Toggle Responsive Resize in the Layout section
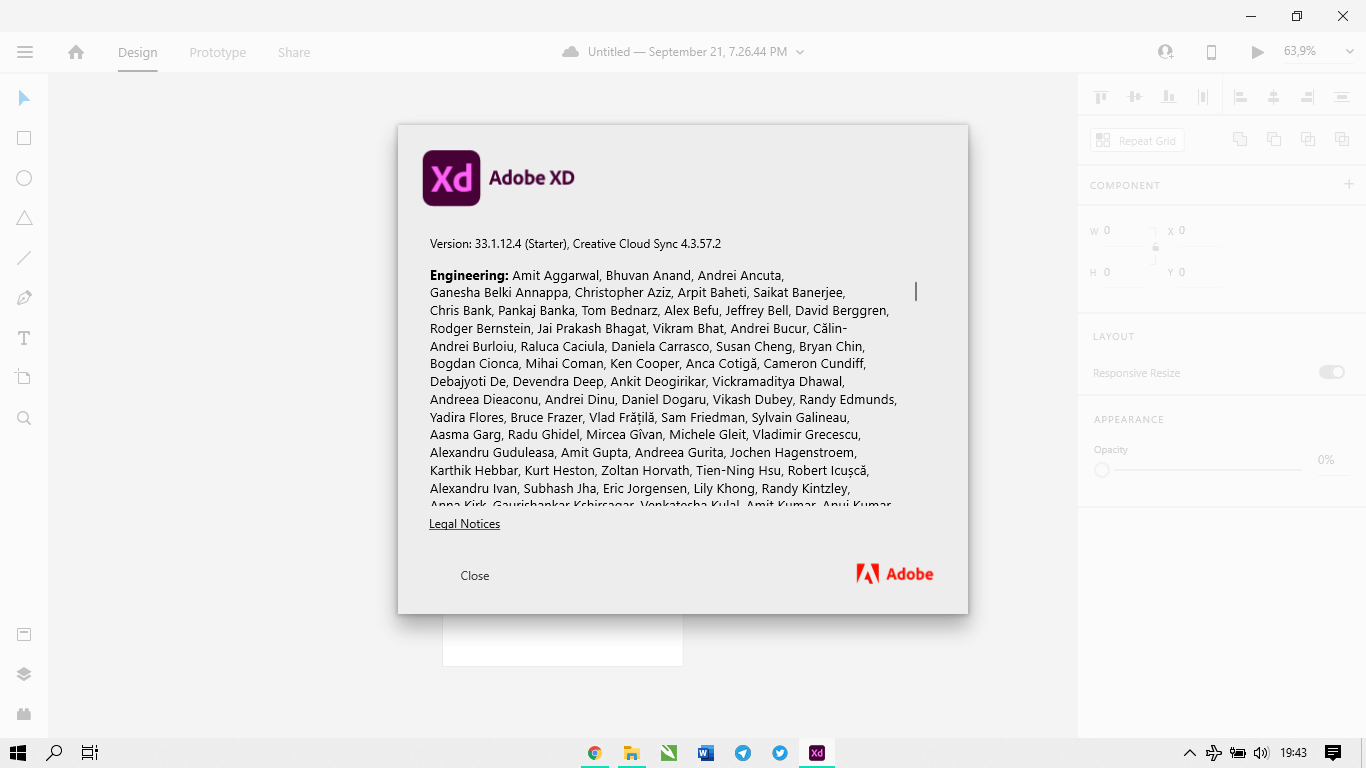This screenshot has width=1366, height=768. pyautogui.click(x=1331, y=371)
